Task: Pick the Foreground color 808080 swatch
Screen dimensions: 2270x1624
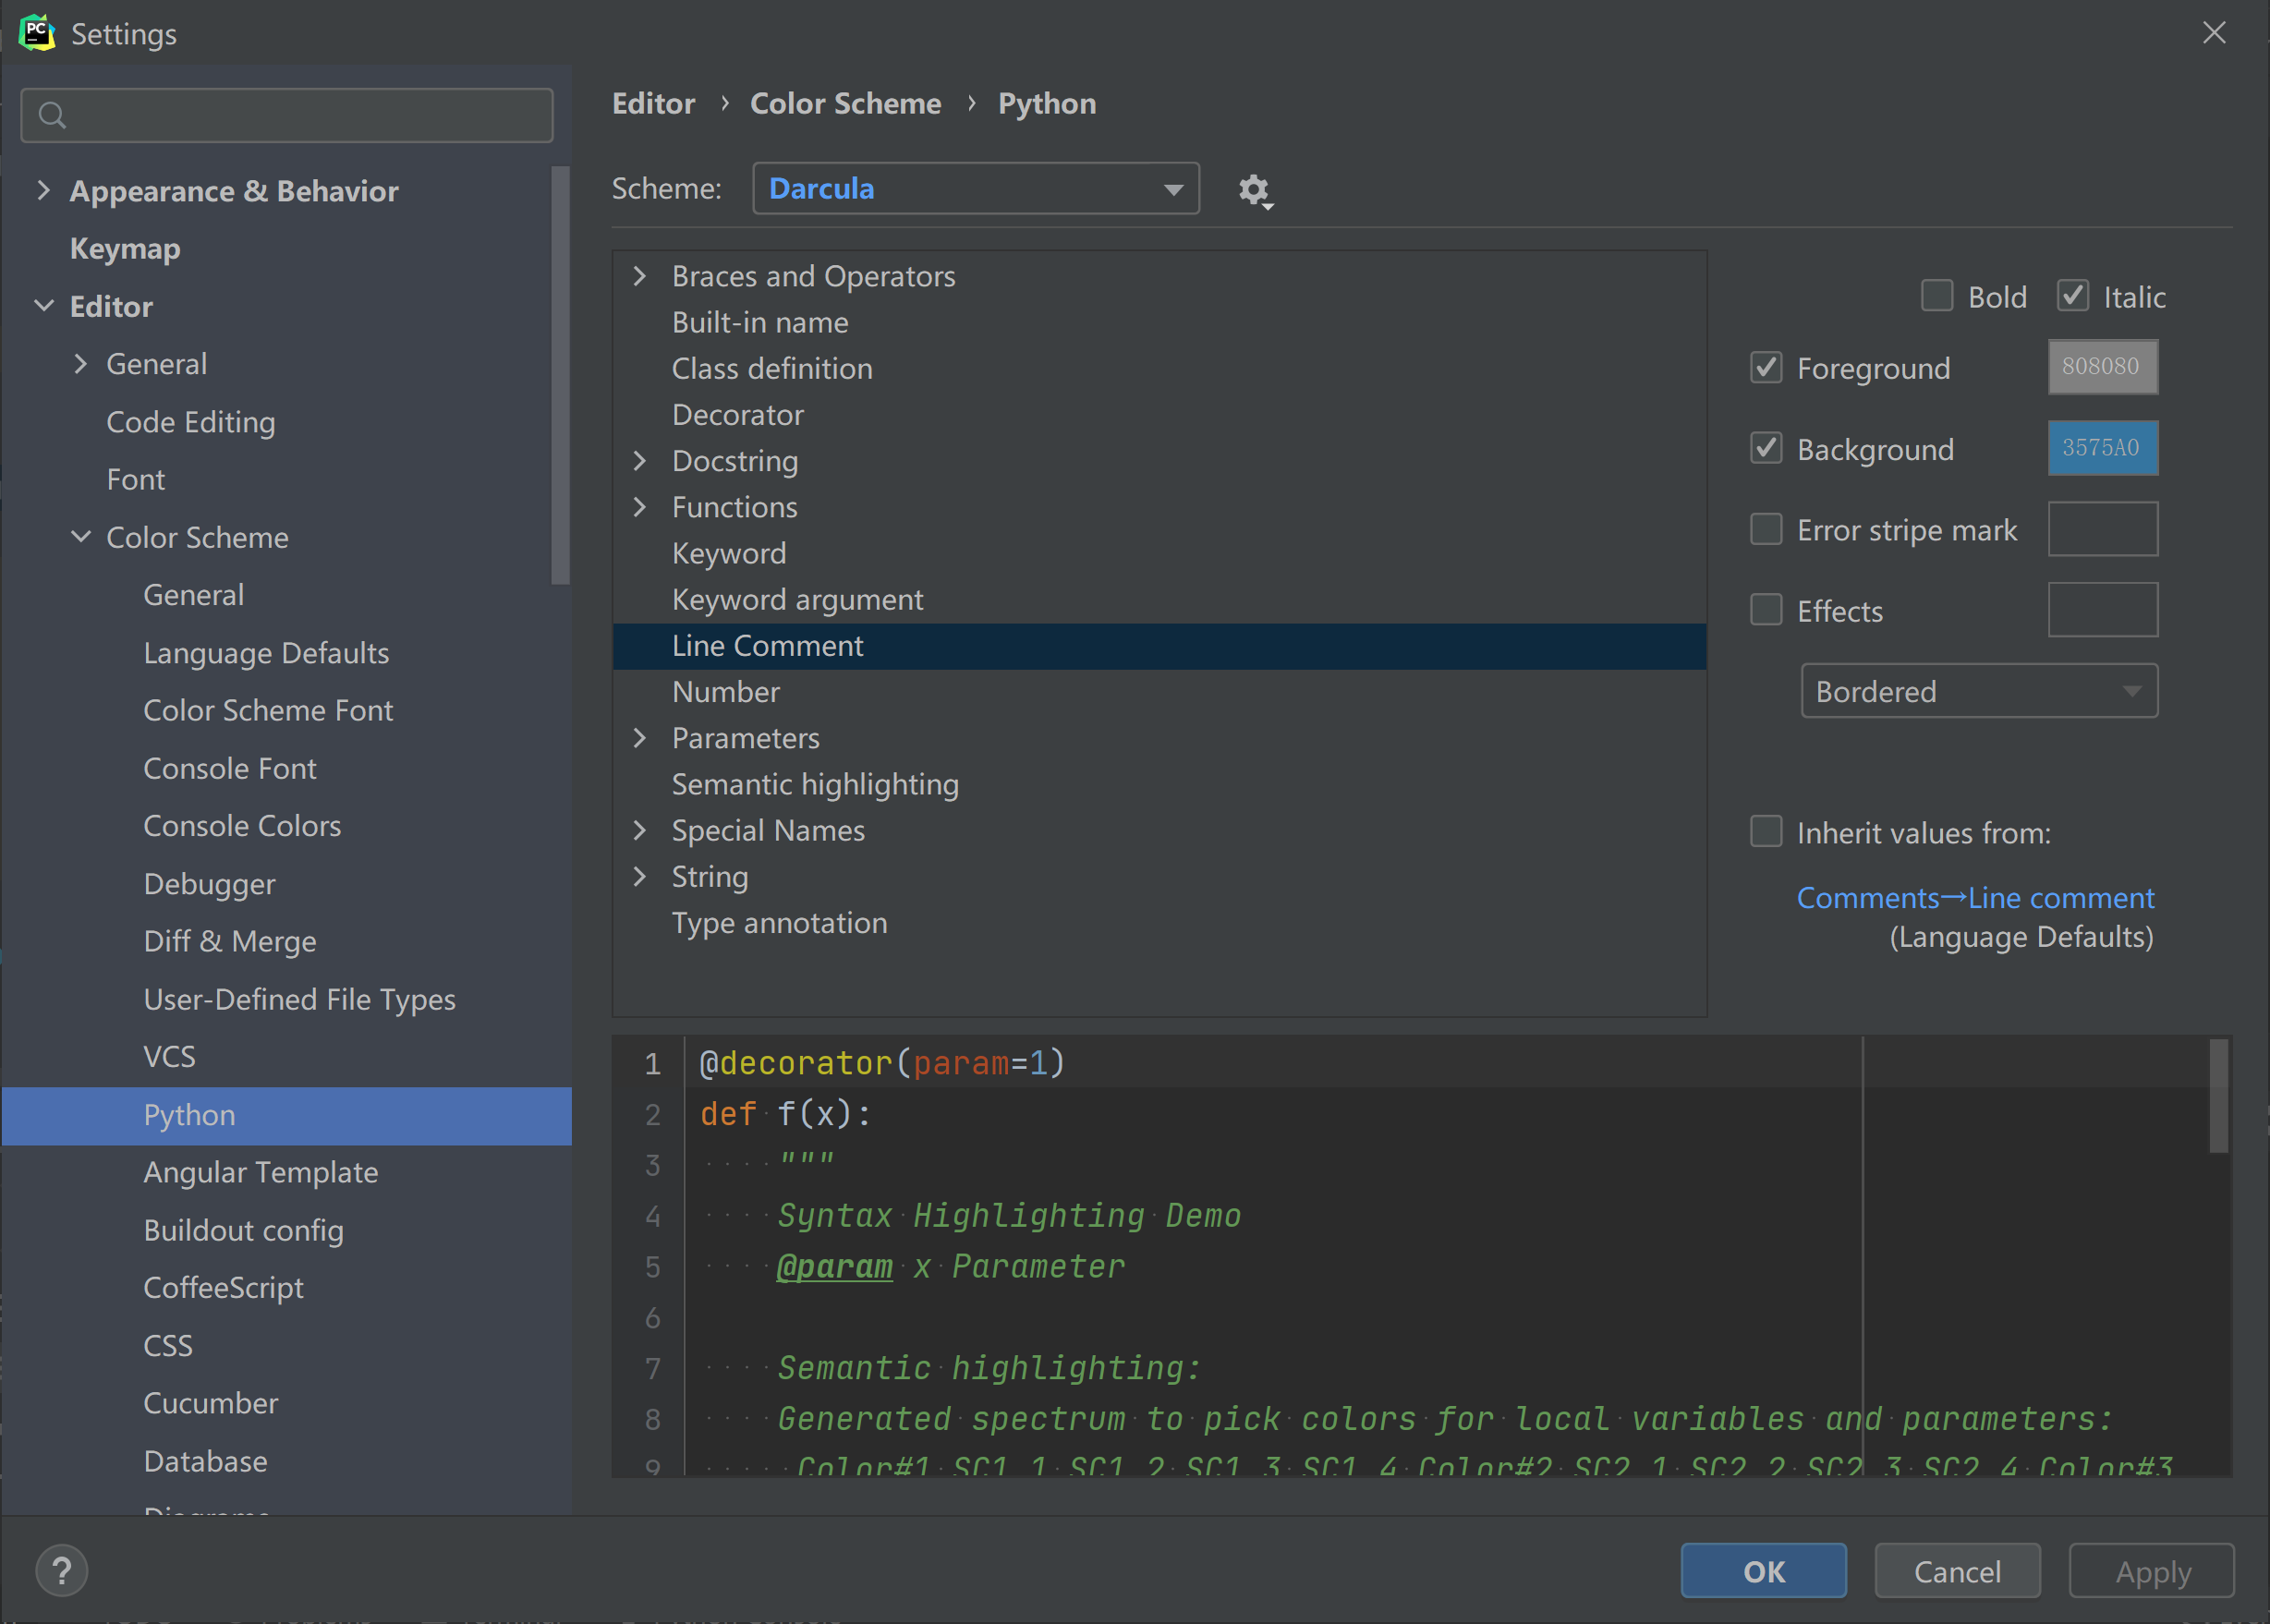Action: (x=2102, y=367)
